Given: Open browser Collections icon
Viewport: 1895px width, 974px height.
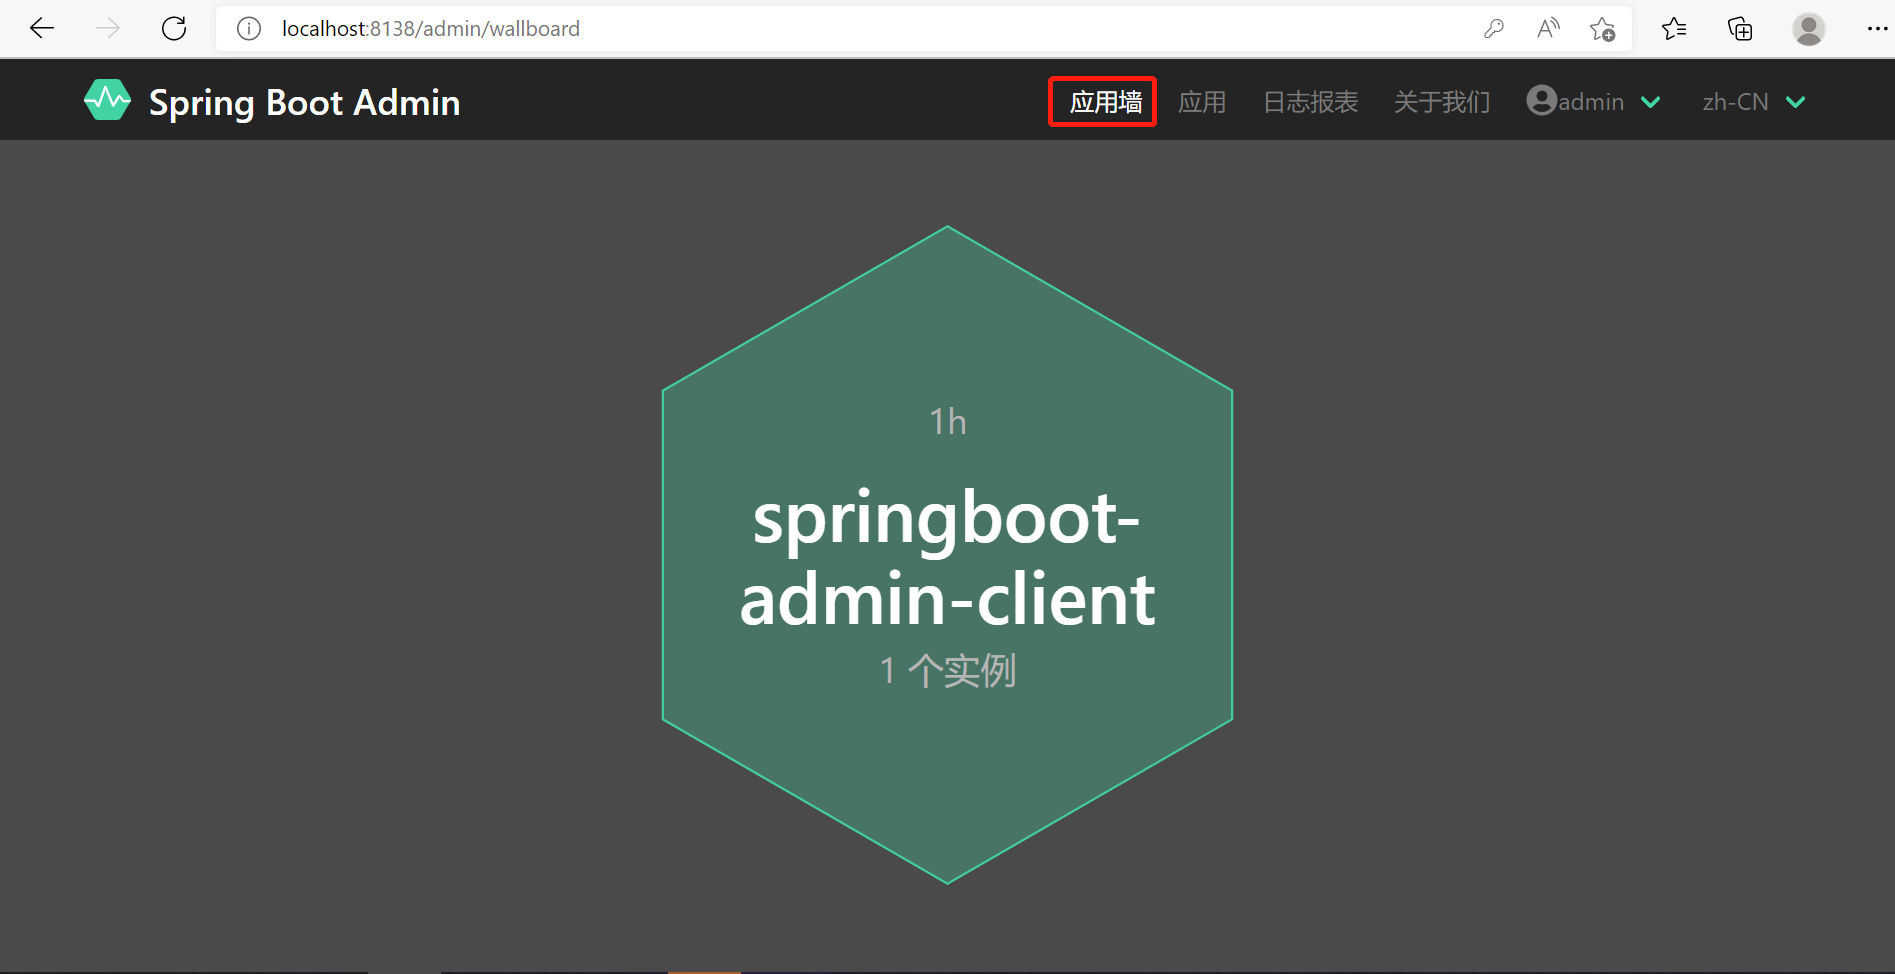Looking at the screenshot, I should click(1740, 29).
